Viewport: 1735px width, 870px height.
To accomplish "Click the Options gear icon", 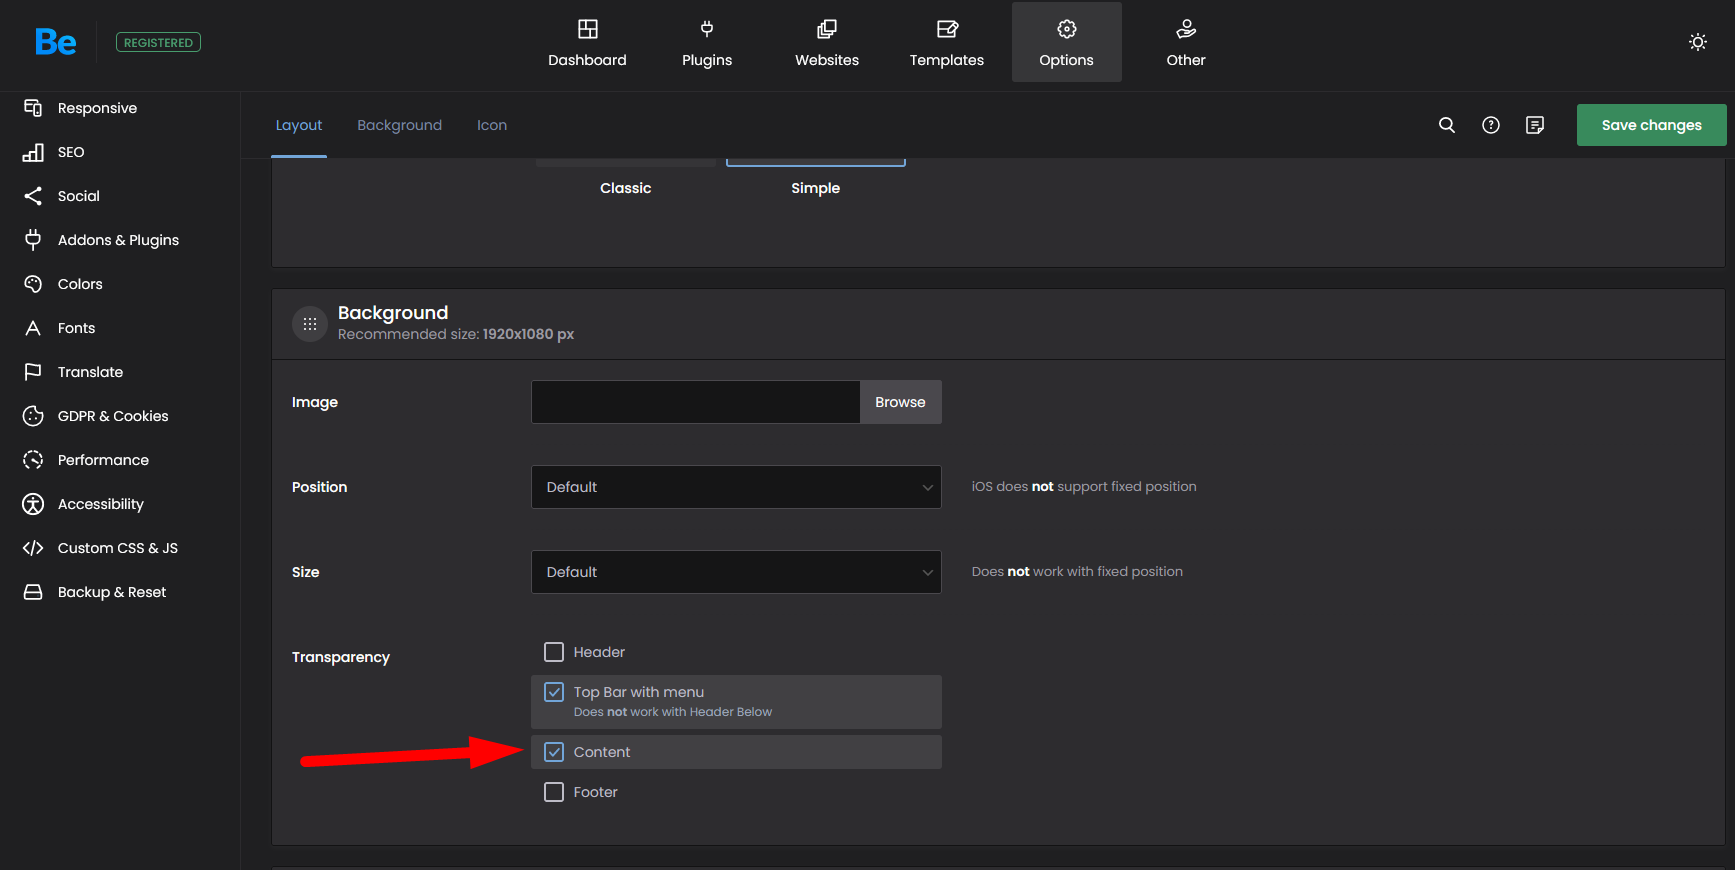I will tap(1067, 29).
